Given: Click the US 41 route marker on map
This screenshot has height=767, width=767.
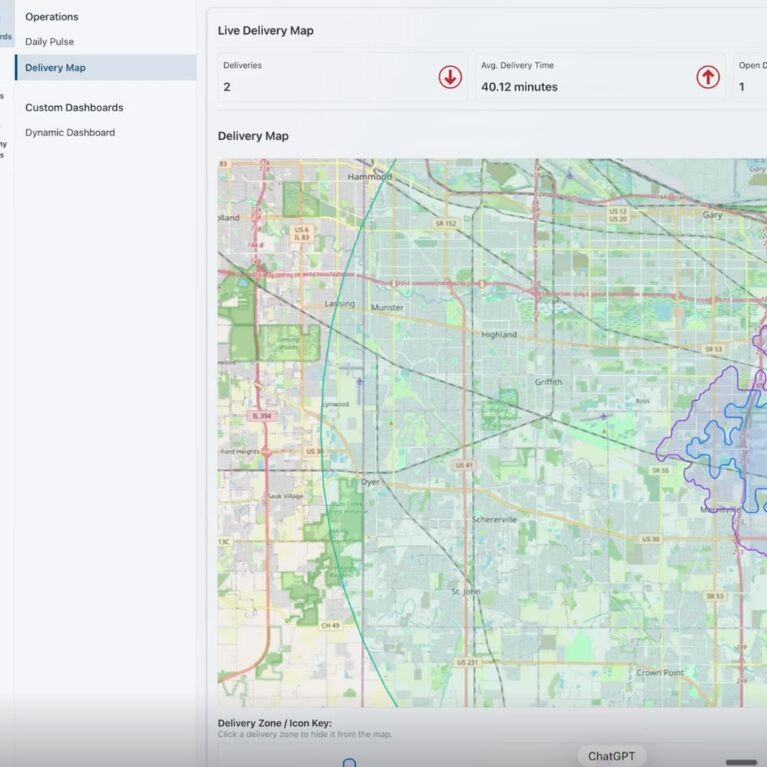Looking at the screenshot, I should 464,465.
